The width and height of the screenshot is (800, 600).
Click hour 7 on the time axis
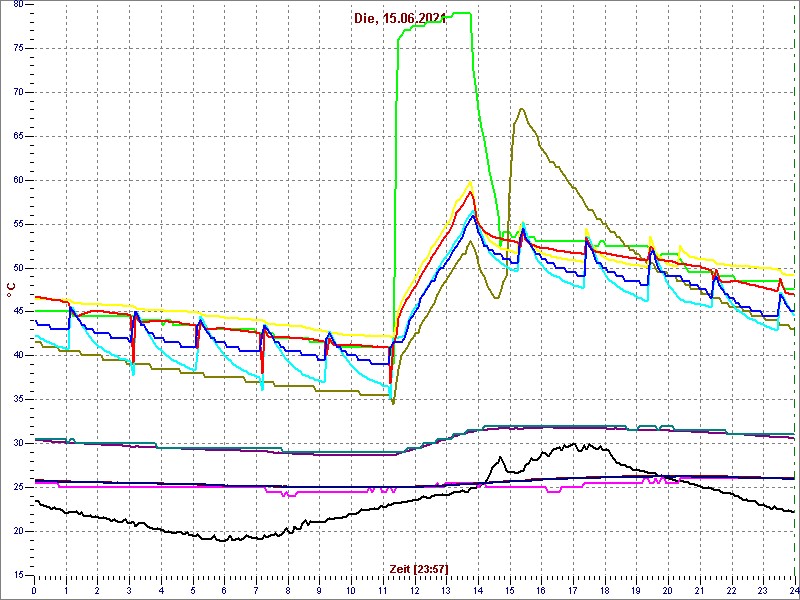[x=256, y=591]
